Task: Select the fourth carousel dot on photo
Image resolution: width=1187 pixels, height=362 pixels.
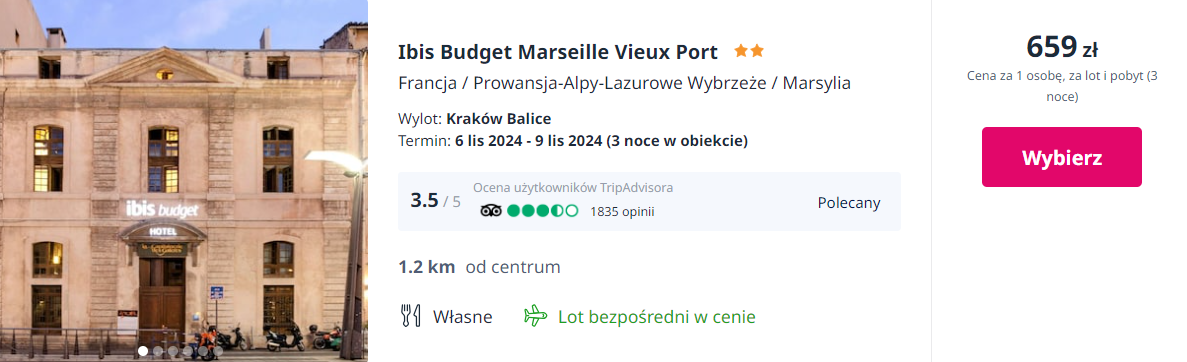Action: pos(188,351)
